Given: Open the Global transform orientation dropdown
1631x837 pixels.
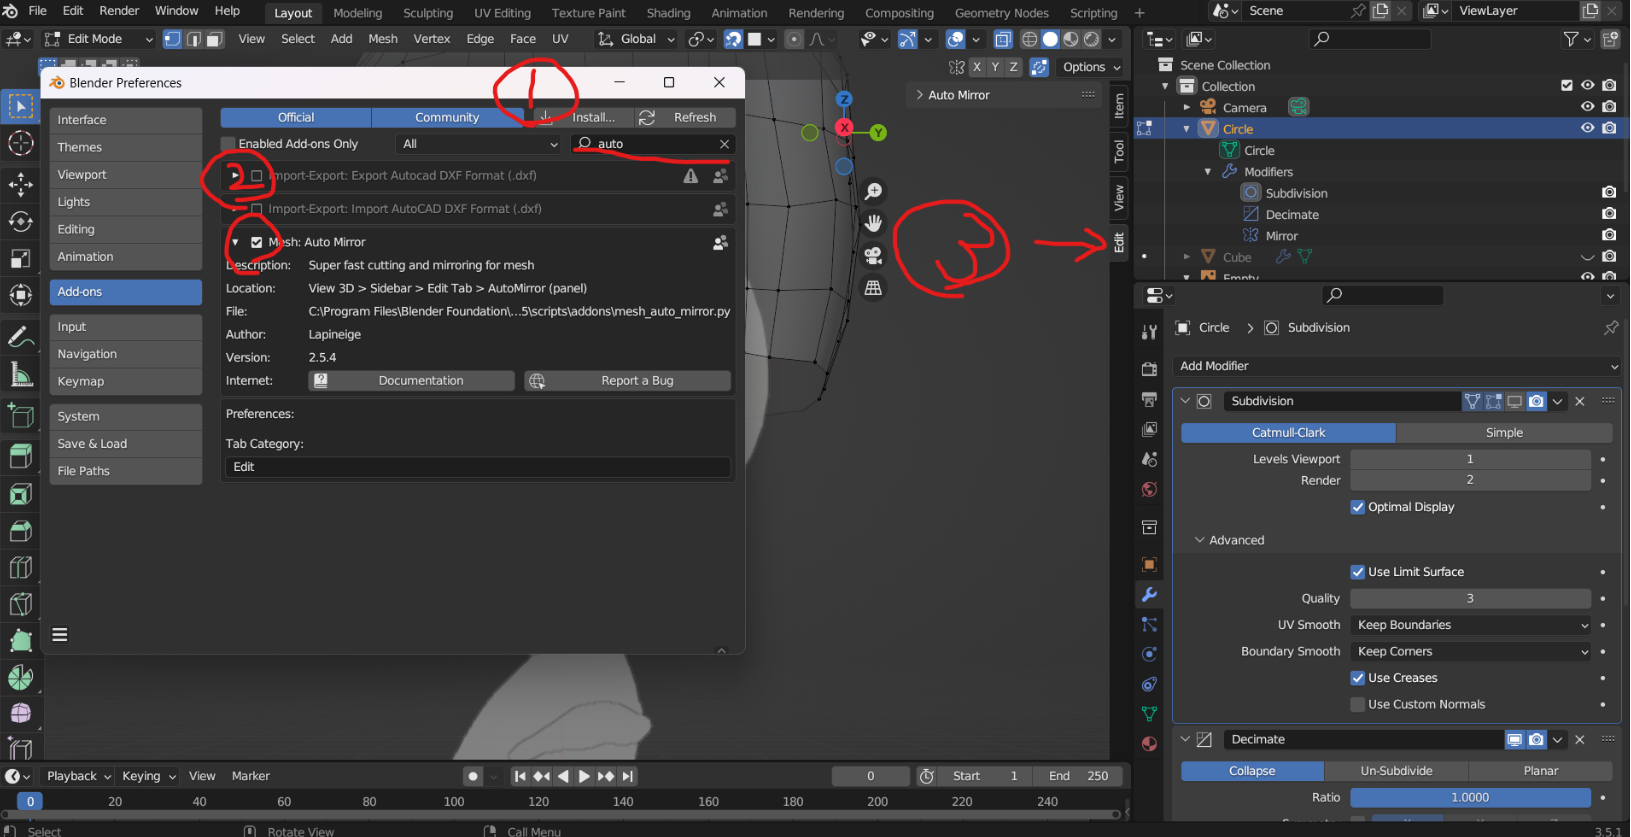Looking at the screenshot, I should [x=637, y=39].
